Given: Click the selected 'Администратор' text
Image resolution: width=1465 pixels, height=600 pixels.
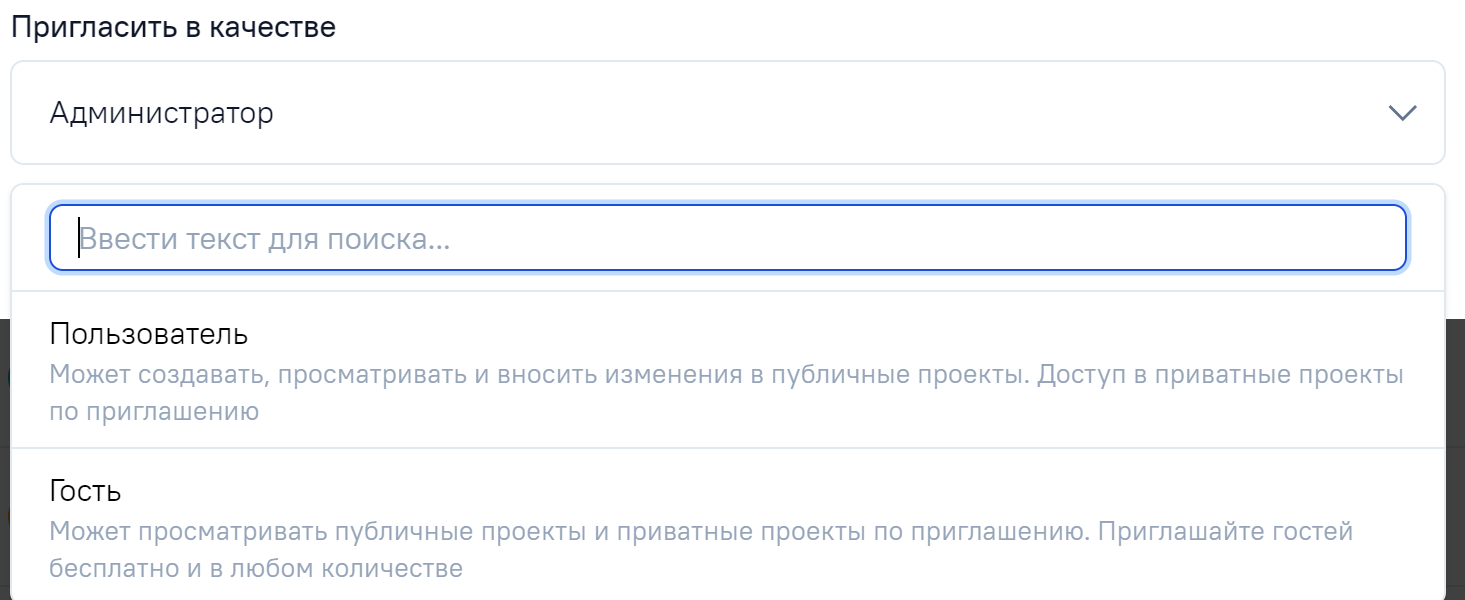Looking at the screenshot, I should 161,113.
